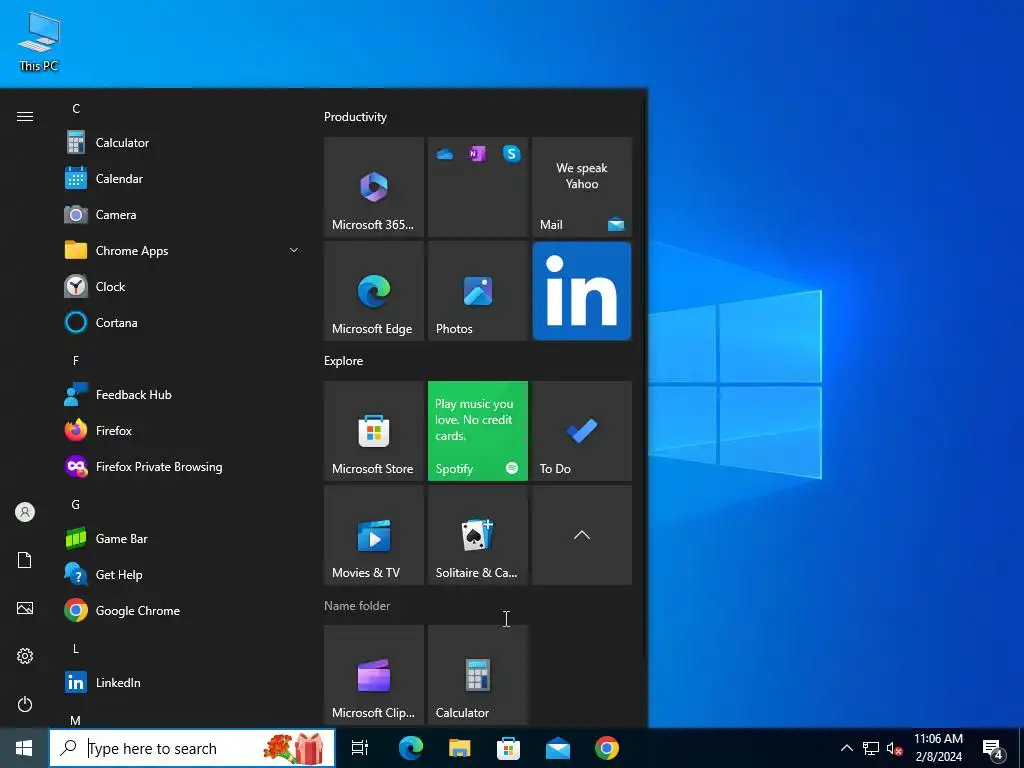Open Feedback Hub
1024x768 pixels.
pyautogui.click(x=183, y=394)
